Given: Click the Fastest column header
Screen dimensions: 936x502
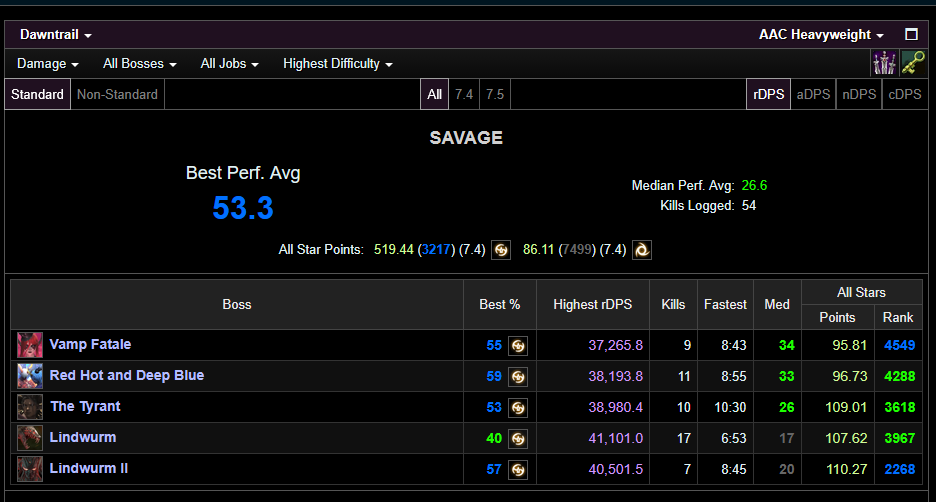Looking at the screenshot, I should tap(725, 304).
